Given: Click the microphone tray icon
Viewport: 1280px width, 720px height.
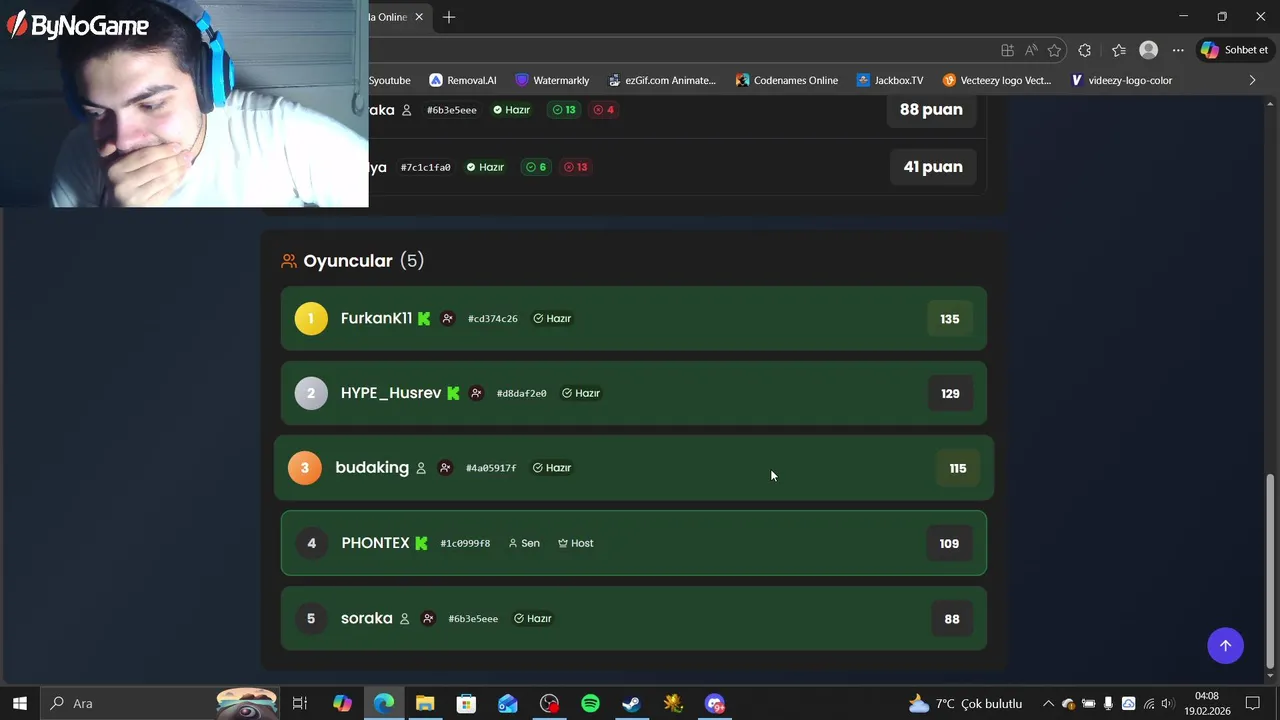Looking at the screenshot, I should 1108,704.
